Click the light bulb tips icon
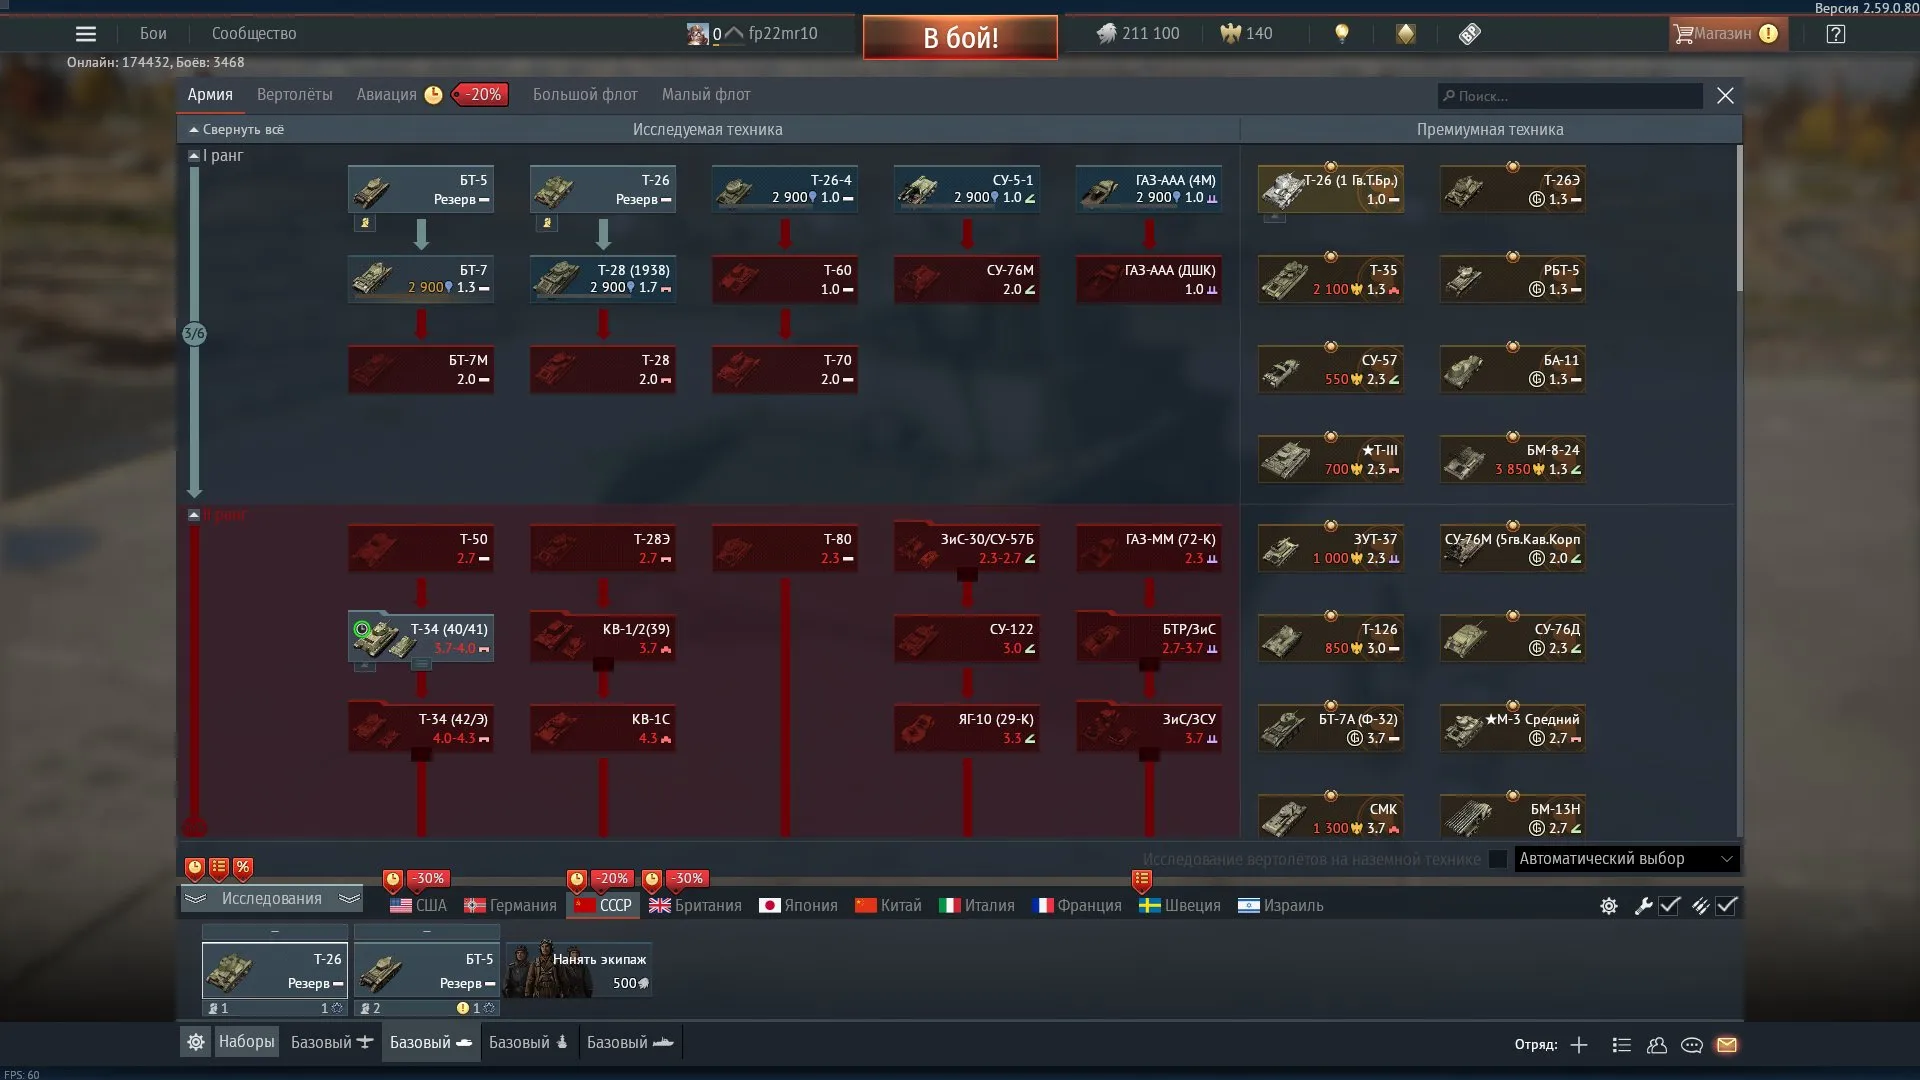The height and width of the screenshot is (1080, 1920). (x=1342, y=34)
